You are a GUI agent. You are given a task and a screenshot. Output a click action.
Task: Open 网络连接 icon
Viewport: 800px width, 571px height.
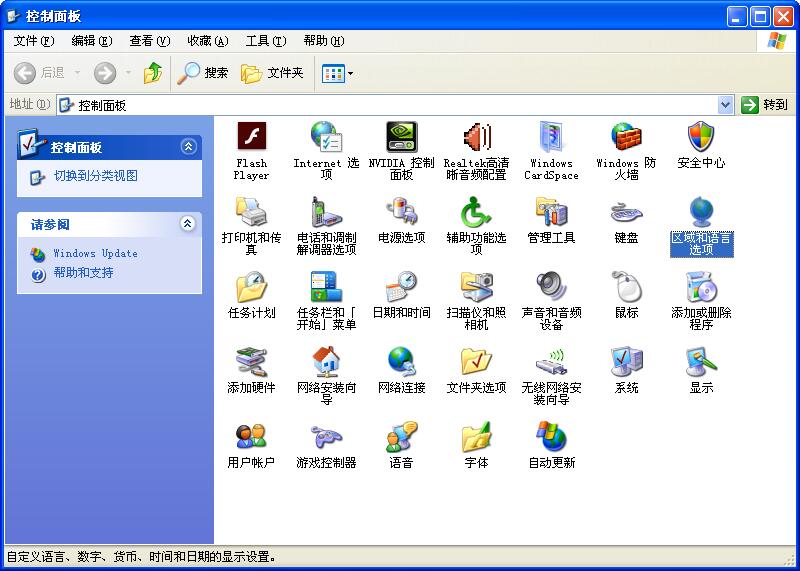[x=402, y=361]
